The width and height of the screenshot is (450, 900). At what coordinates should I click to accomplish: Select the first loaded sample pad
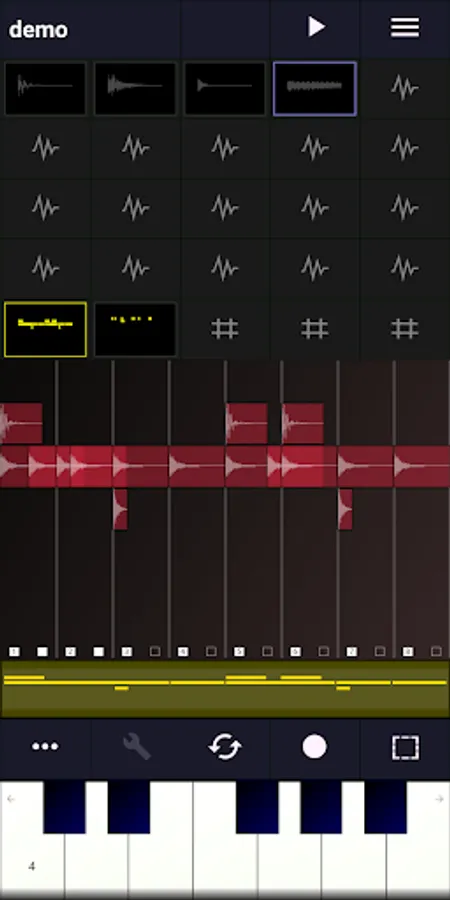coord(45,89)
